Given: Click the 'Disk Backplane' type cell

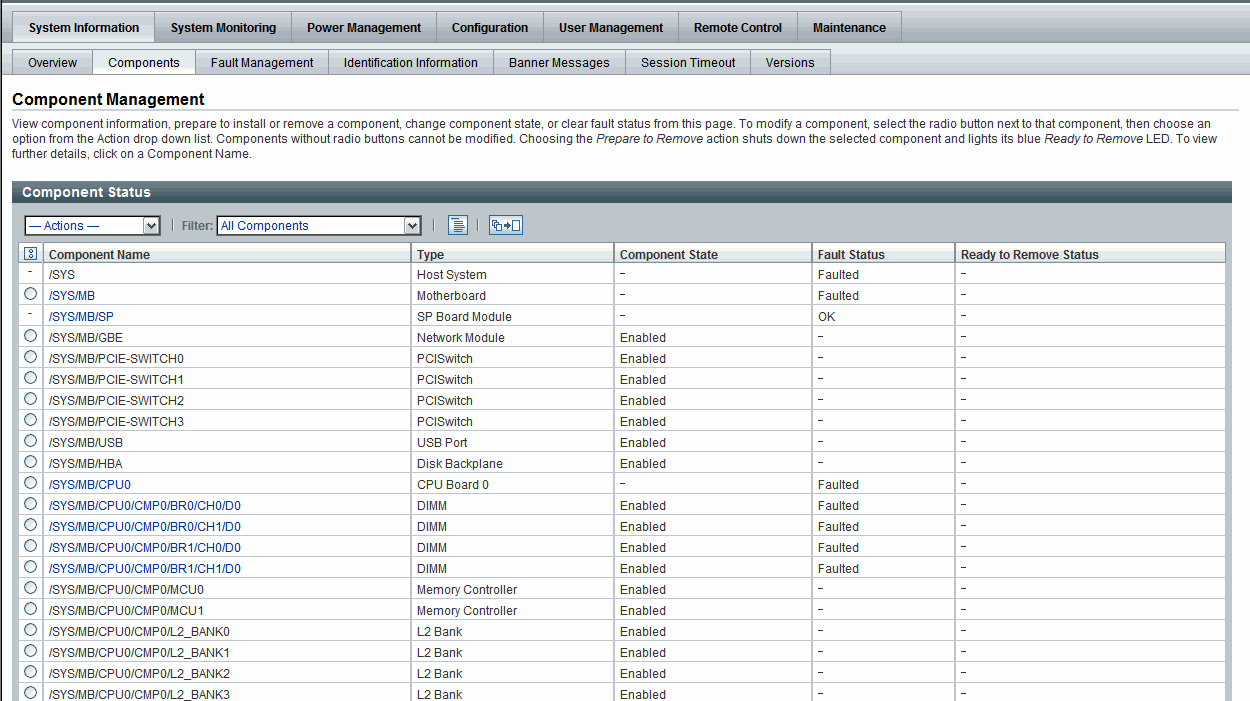Looking at the screenshot, I should pyautogui.click(x=460, y=464).
